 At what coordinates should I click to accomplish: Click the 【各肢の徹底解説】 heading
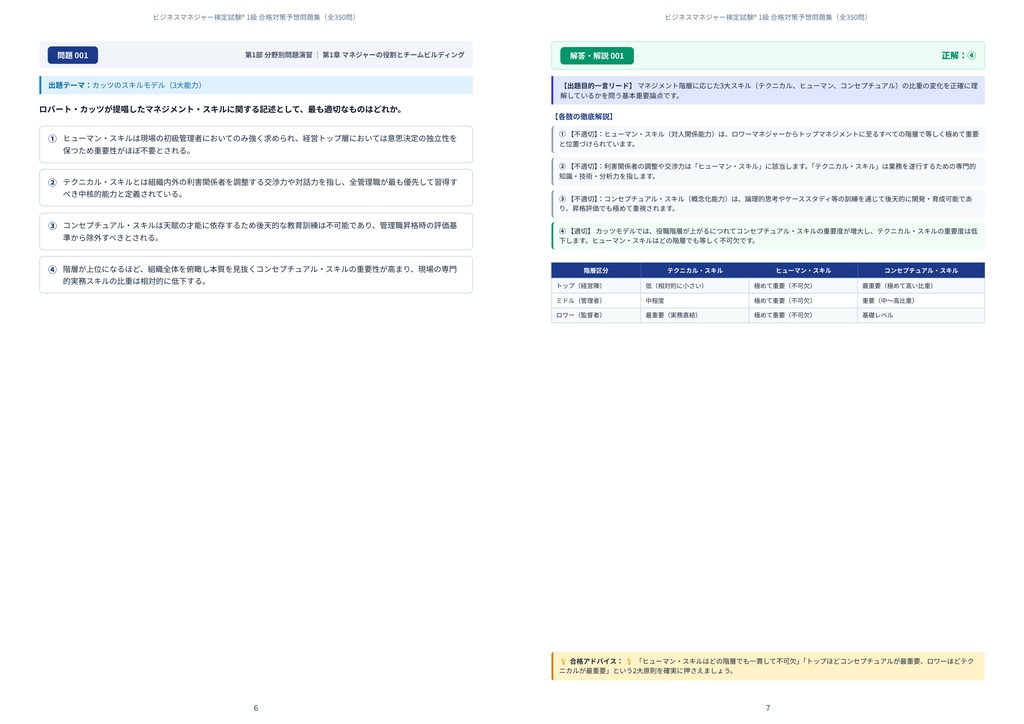[x=583, y=116]
